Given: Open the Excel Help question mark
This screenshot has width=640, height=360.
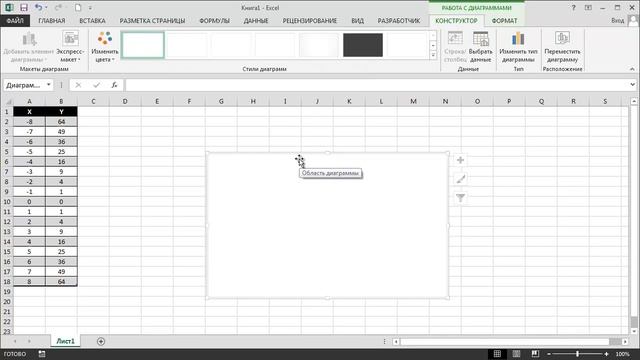Looking at the screenshot, I should click(x=573, y=8).
